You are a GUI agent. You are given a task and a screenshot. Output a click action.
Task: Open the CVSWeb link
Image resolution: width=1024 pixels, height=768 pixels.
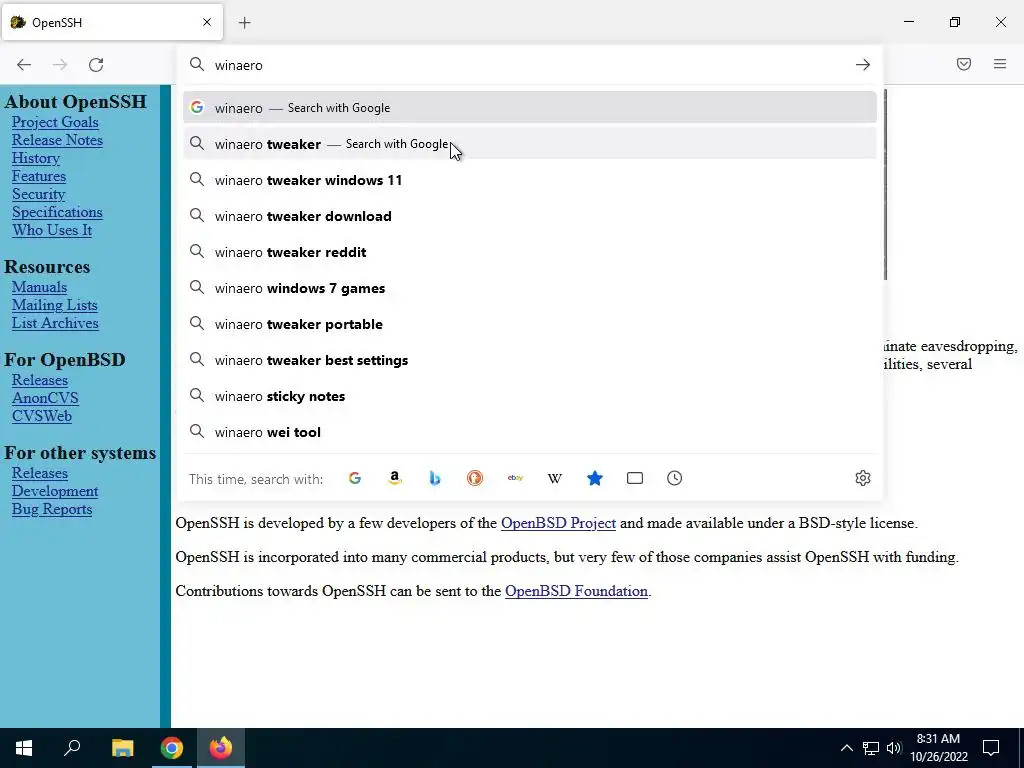pos(42,416)
